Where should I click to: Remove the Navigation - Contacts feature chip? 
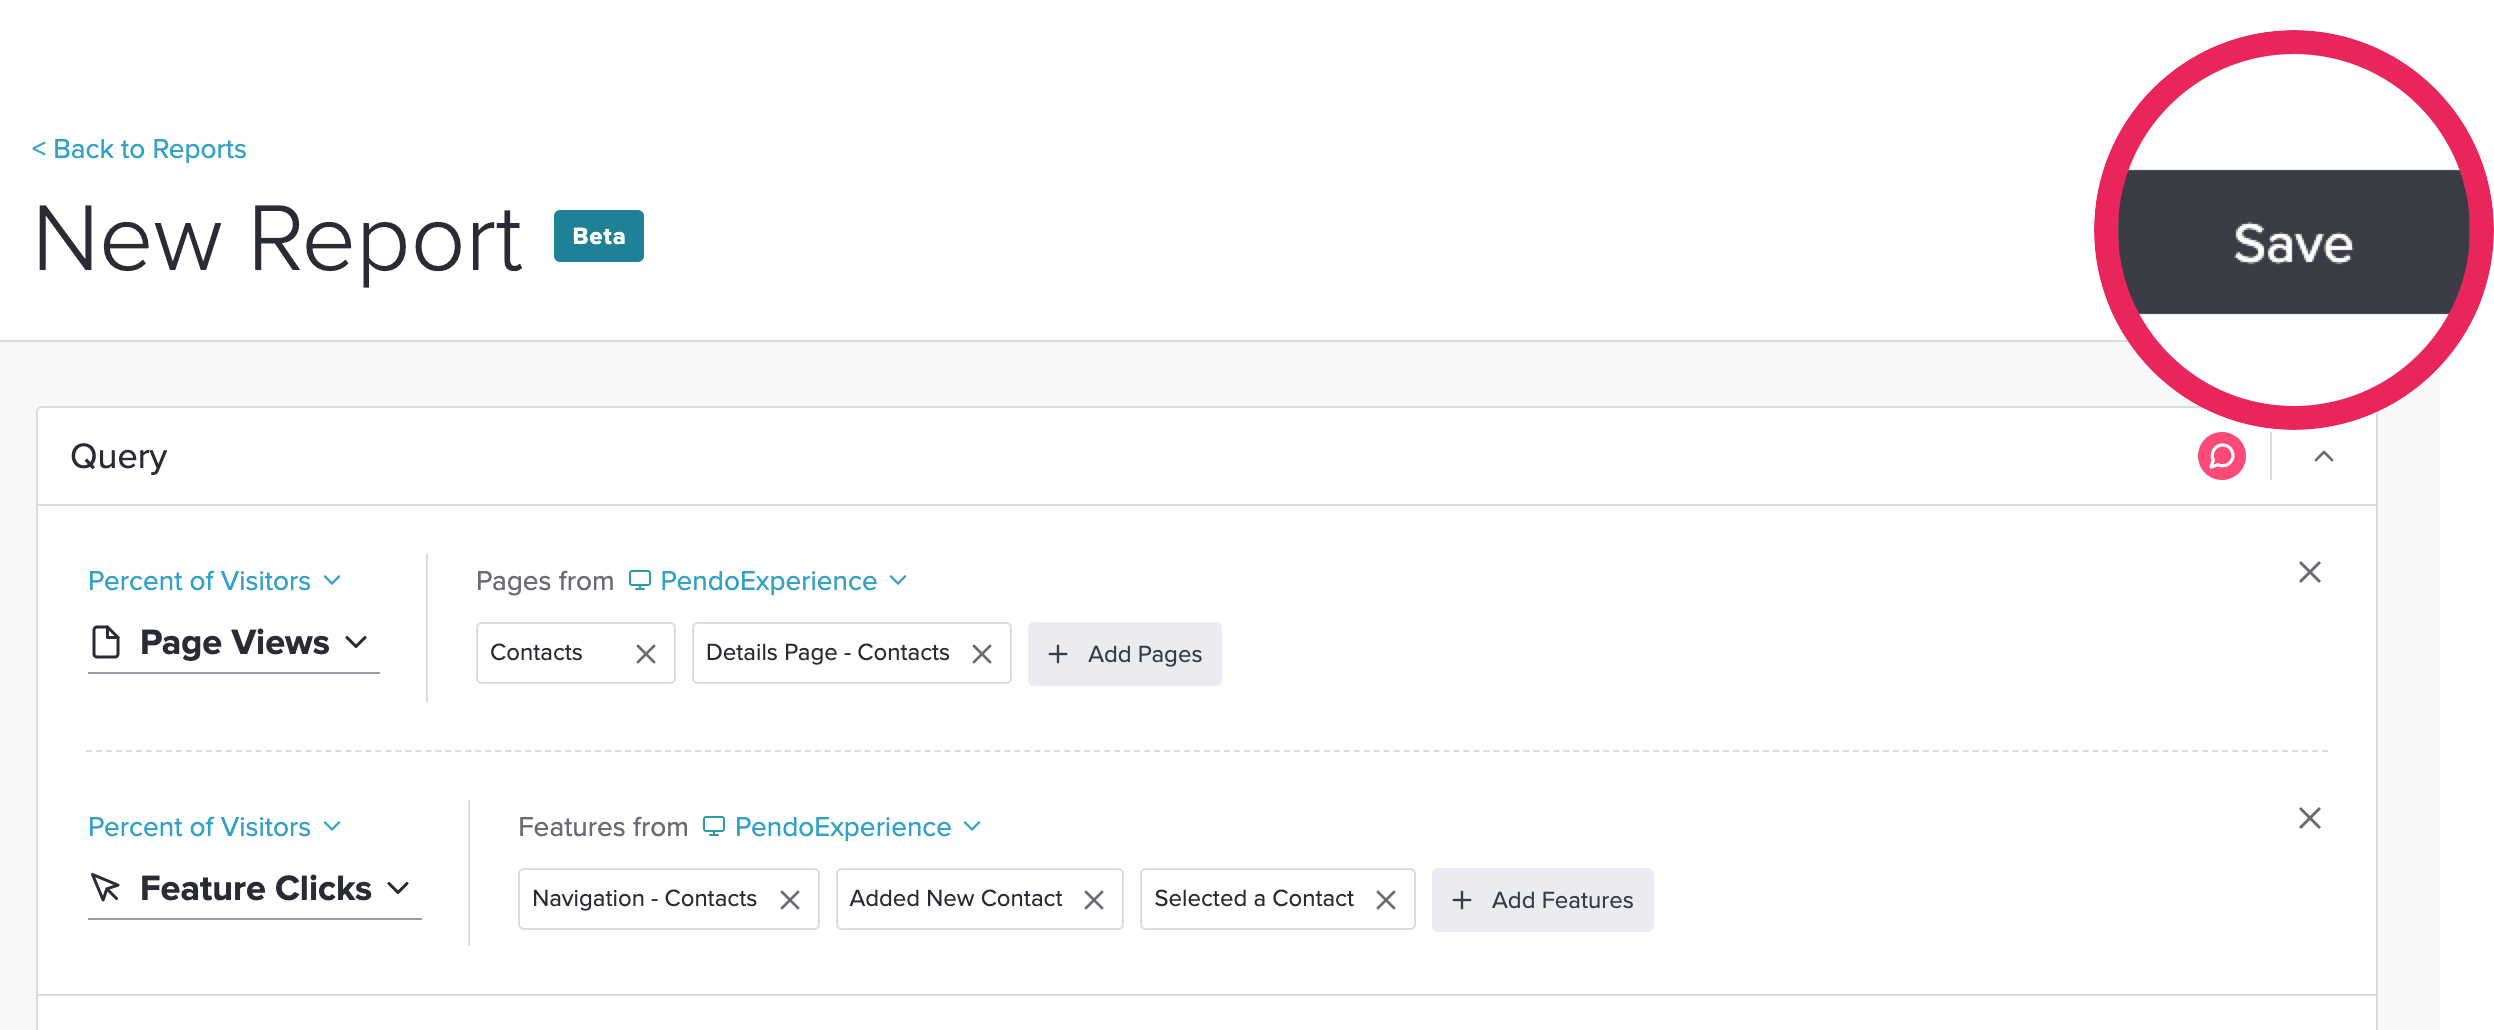pos(790,900)
